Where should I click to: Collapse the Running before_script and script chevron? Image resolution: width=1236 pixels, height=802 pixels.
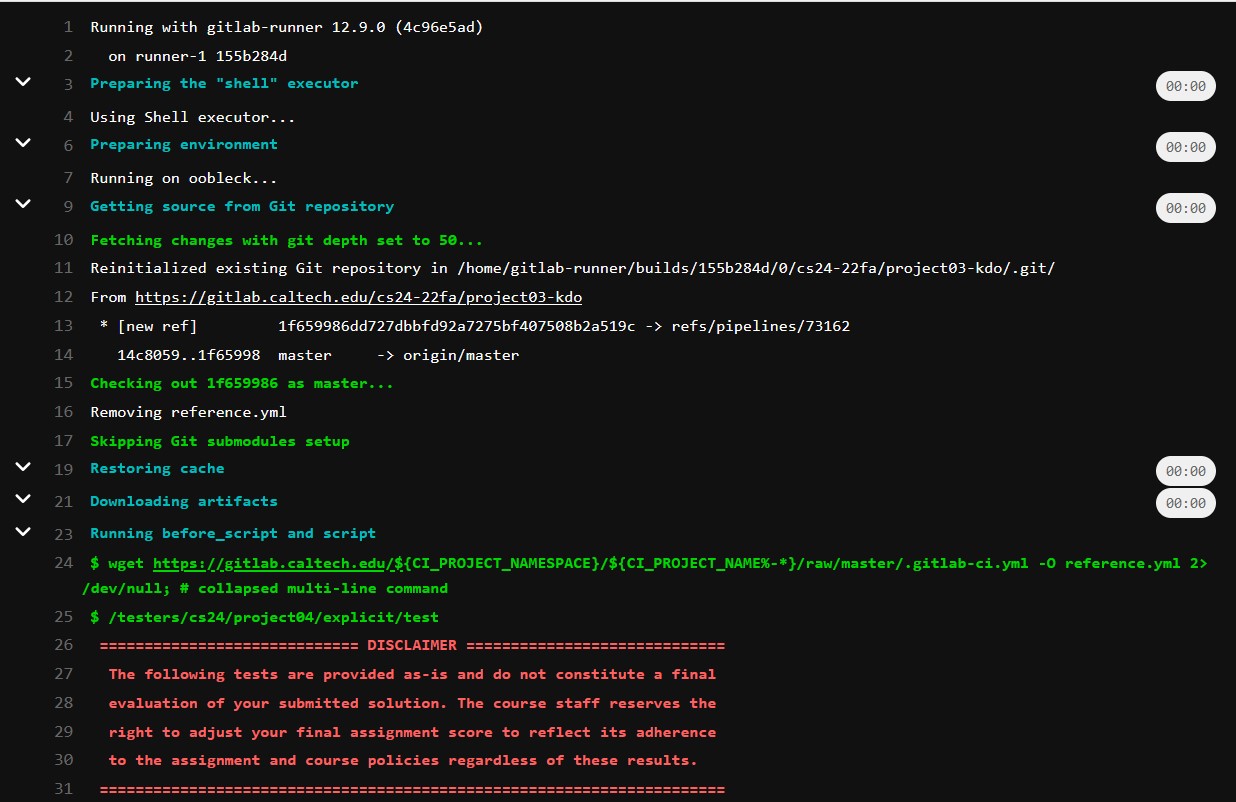(x=23, y=532)
